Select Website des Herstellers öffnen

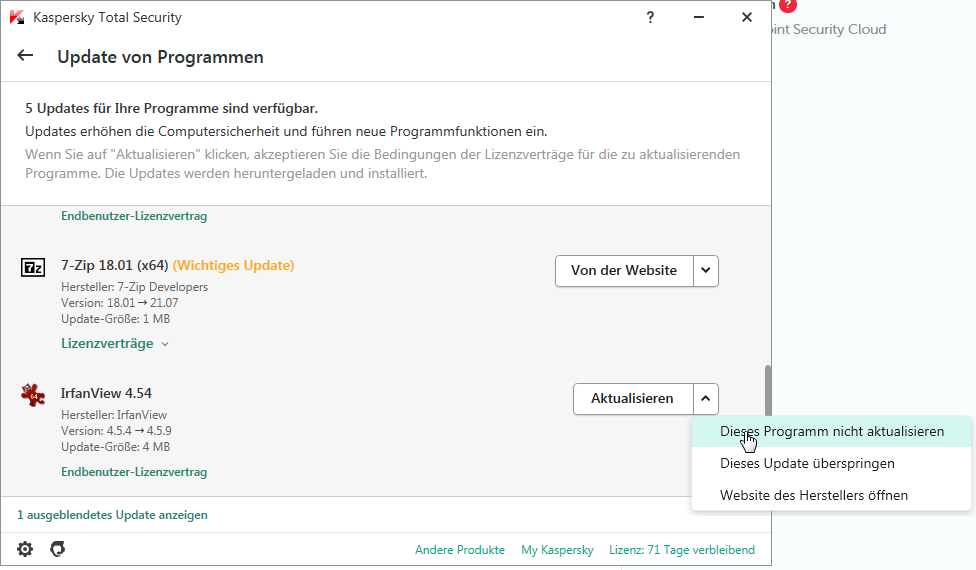pos(832,495)
